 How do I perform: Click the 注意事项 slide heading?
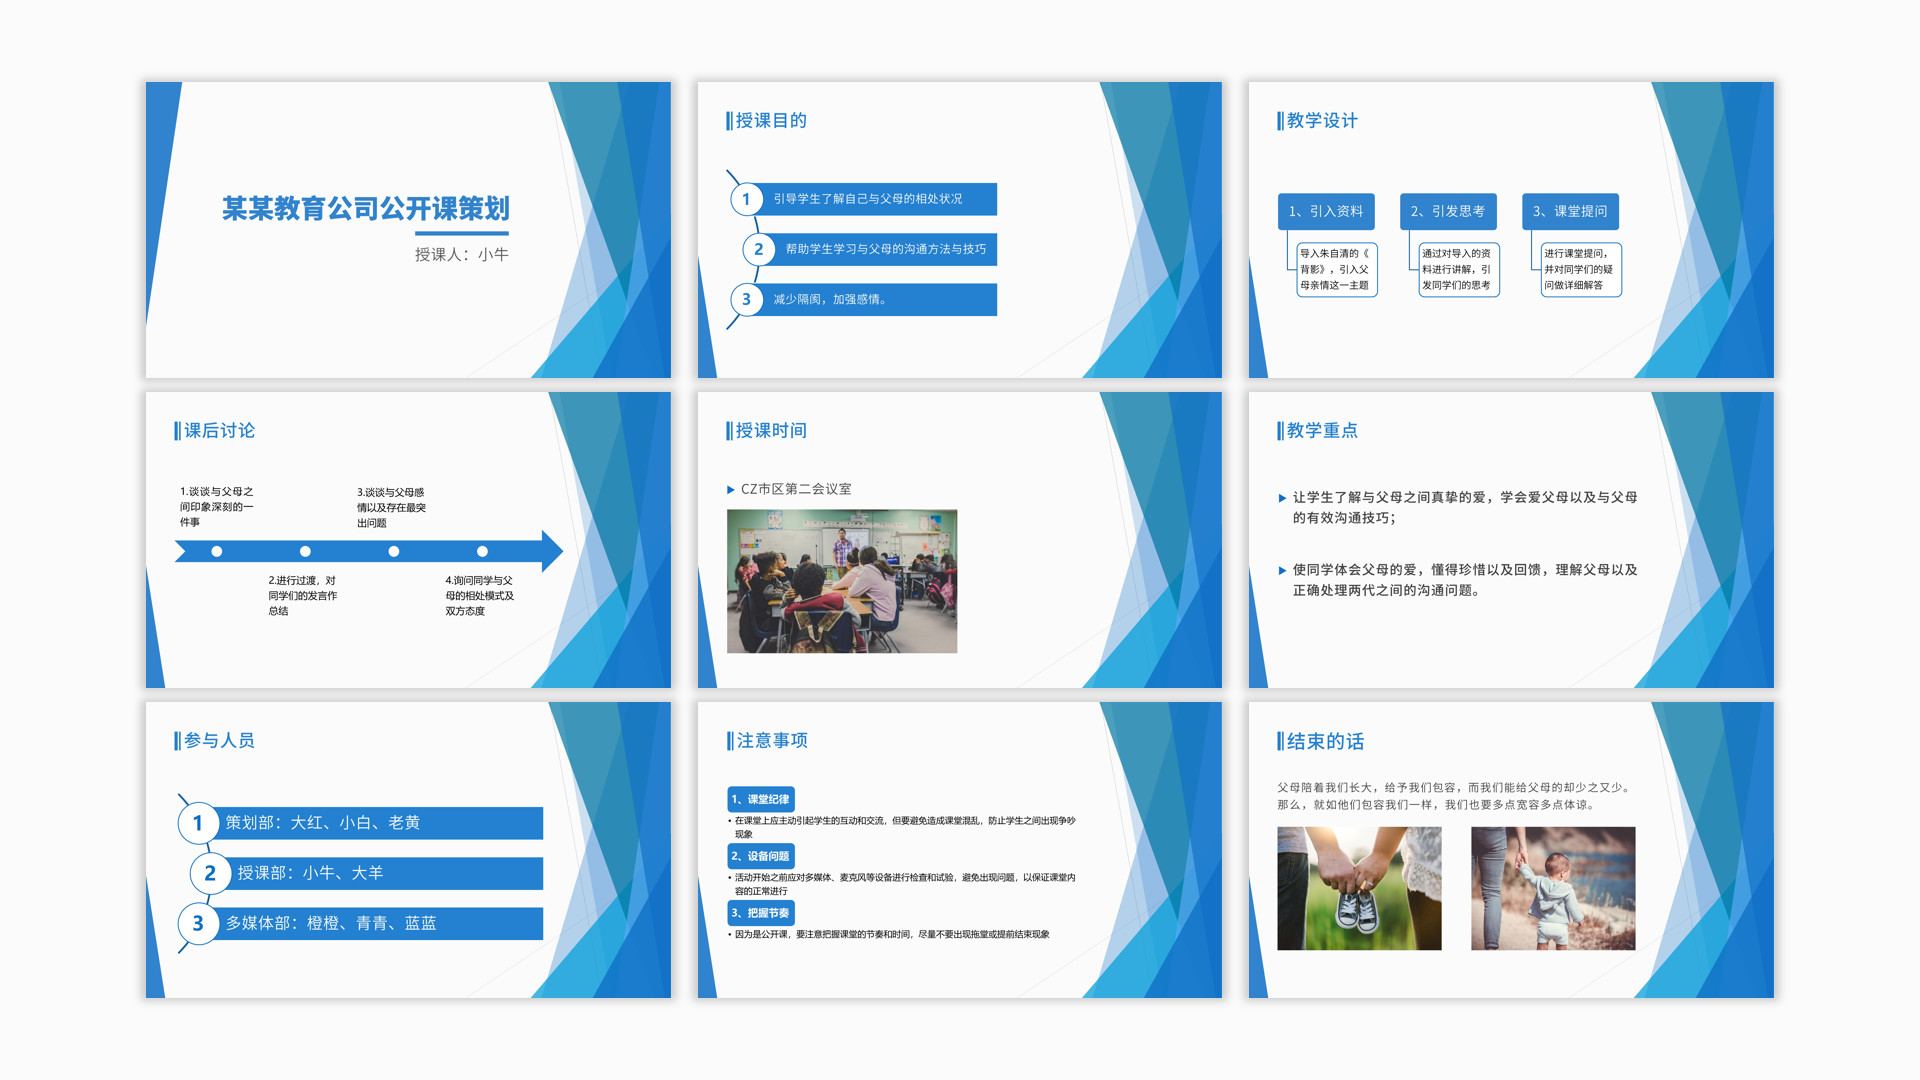click(771, 741)
